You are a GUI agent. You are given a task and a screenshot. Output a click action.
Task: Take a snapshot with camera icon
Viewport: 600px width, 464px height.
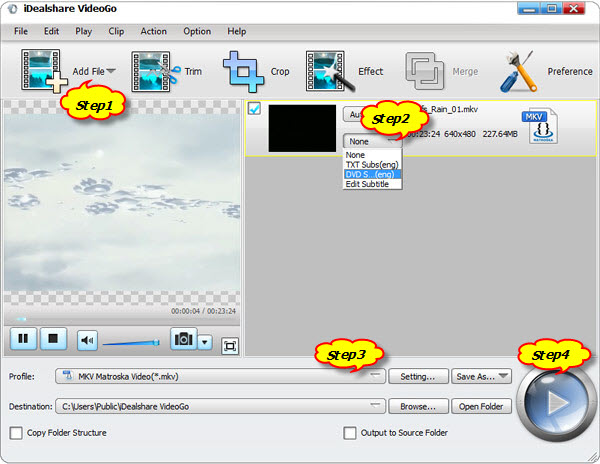coord(184,339)
